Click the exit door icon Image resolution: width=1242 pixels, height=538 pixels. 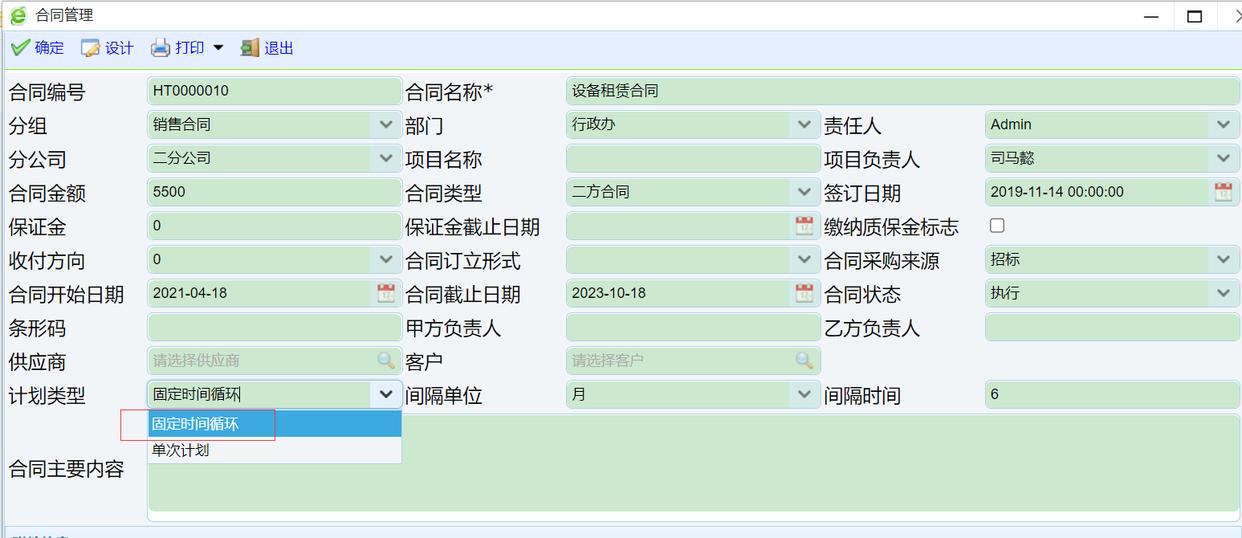tap(250, 48)
